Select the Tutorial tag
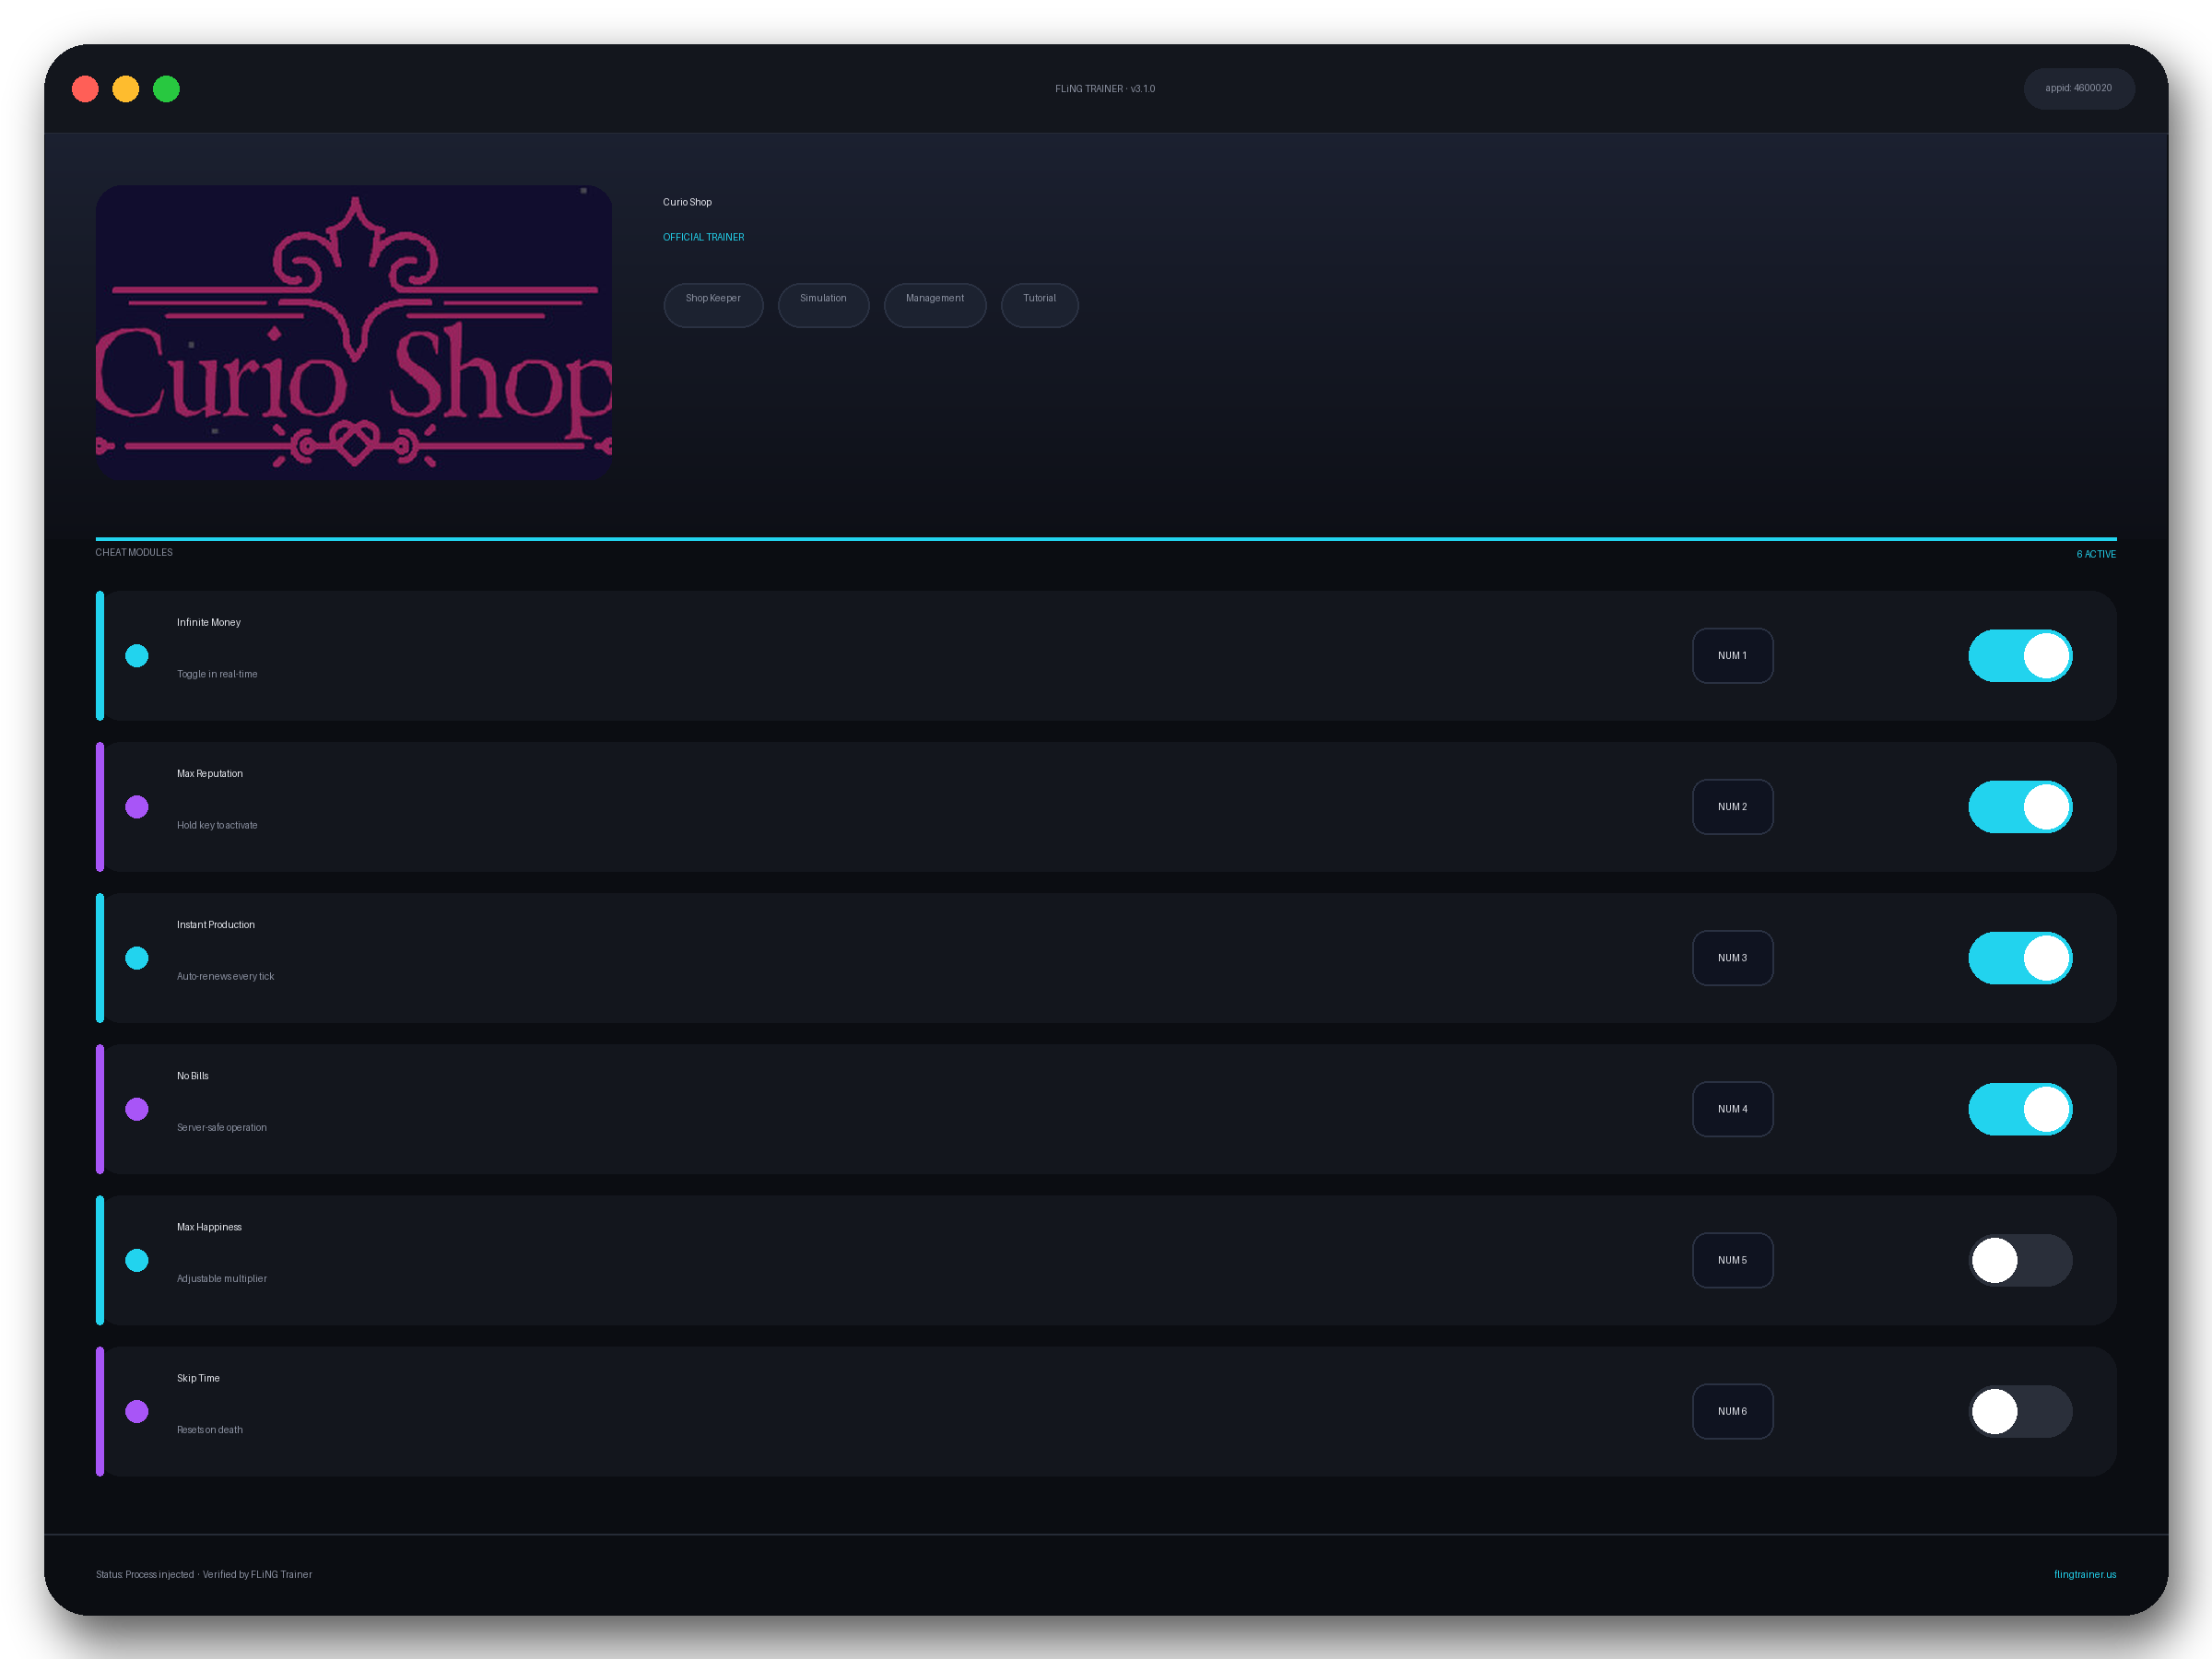Screen dimensions: 2212x1659 [1039, 305]
